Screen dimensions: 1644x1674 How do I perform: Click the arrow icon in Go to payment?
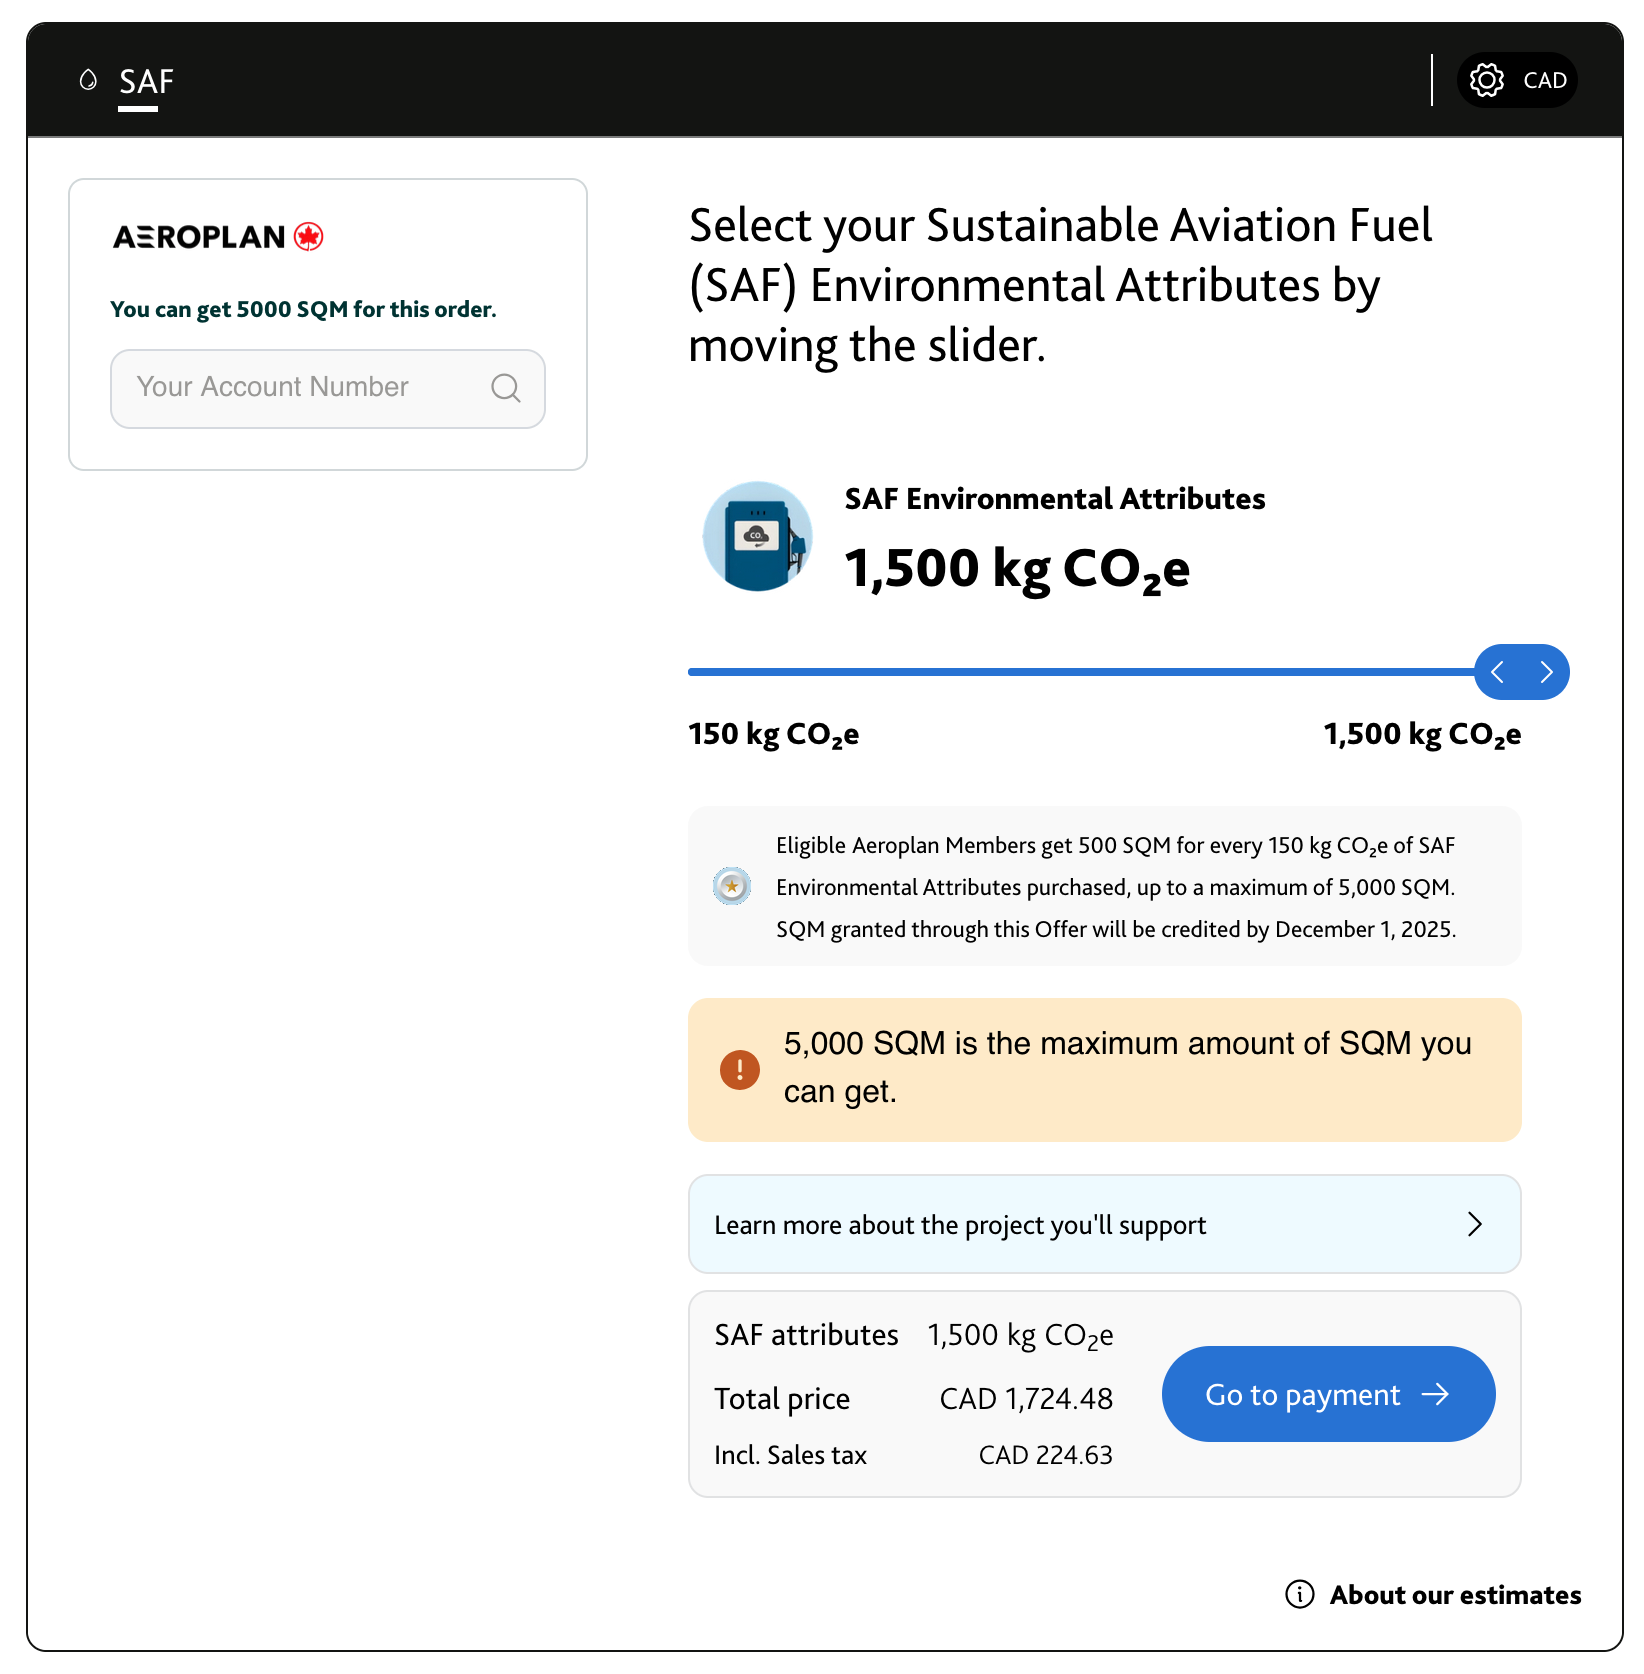pos(1436,1394)
